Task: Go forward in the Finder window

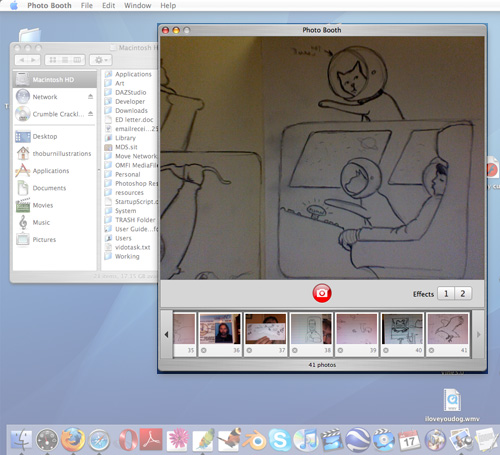Action: [x=34, y=60]
